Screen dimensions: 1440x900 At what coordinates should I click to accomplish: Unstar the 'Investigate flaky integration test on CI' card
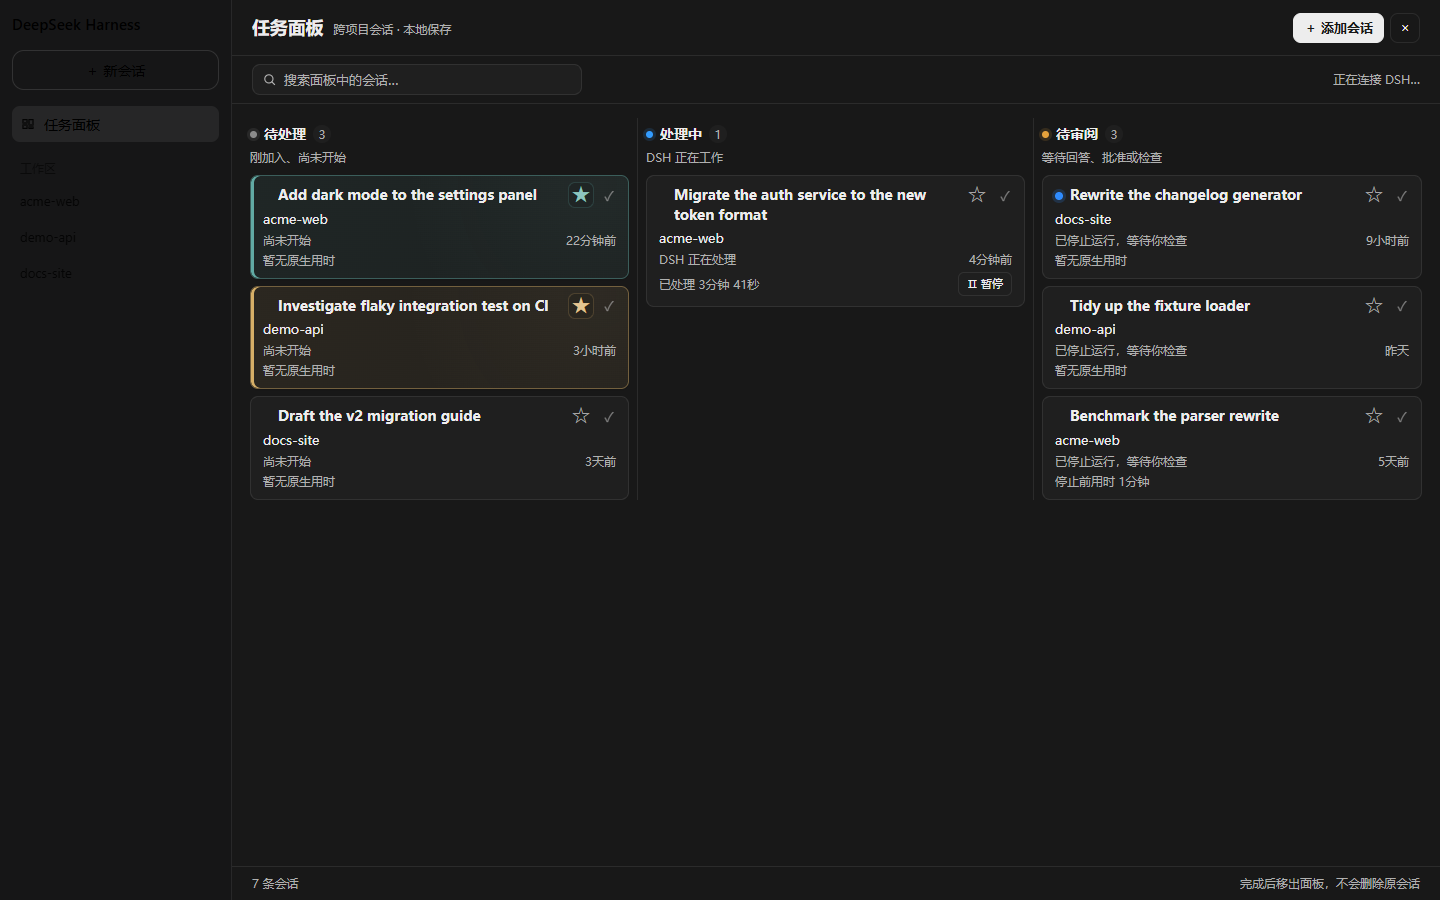pos(581,306)
